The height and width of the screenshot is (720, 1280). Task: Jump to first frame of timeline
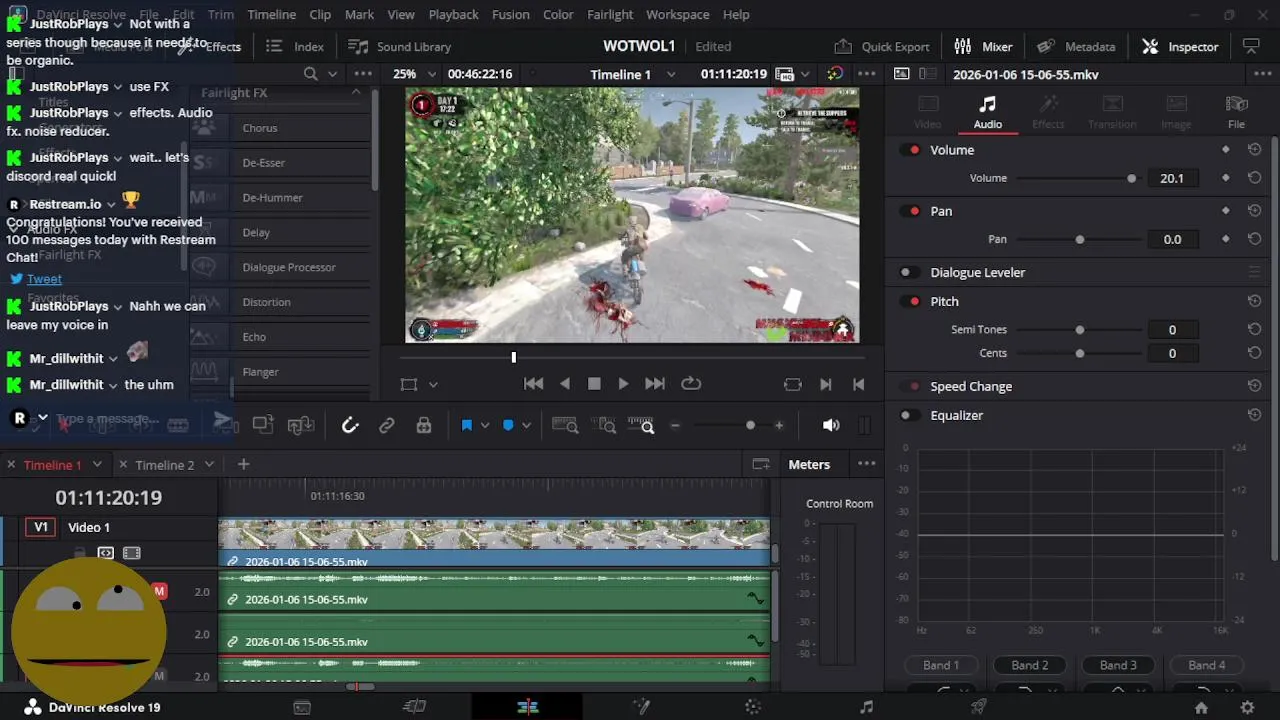(x=534, y=384)
